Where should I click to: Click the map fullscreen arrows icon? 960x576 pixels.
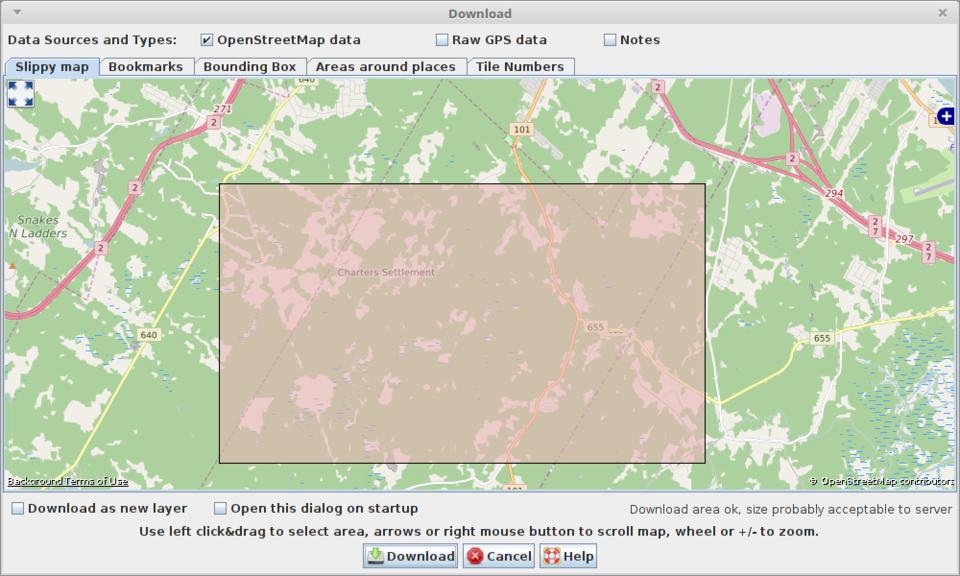click(20, 93)
